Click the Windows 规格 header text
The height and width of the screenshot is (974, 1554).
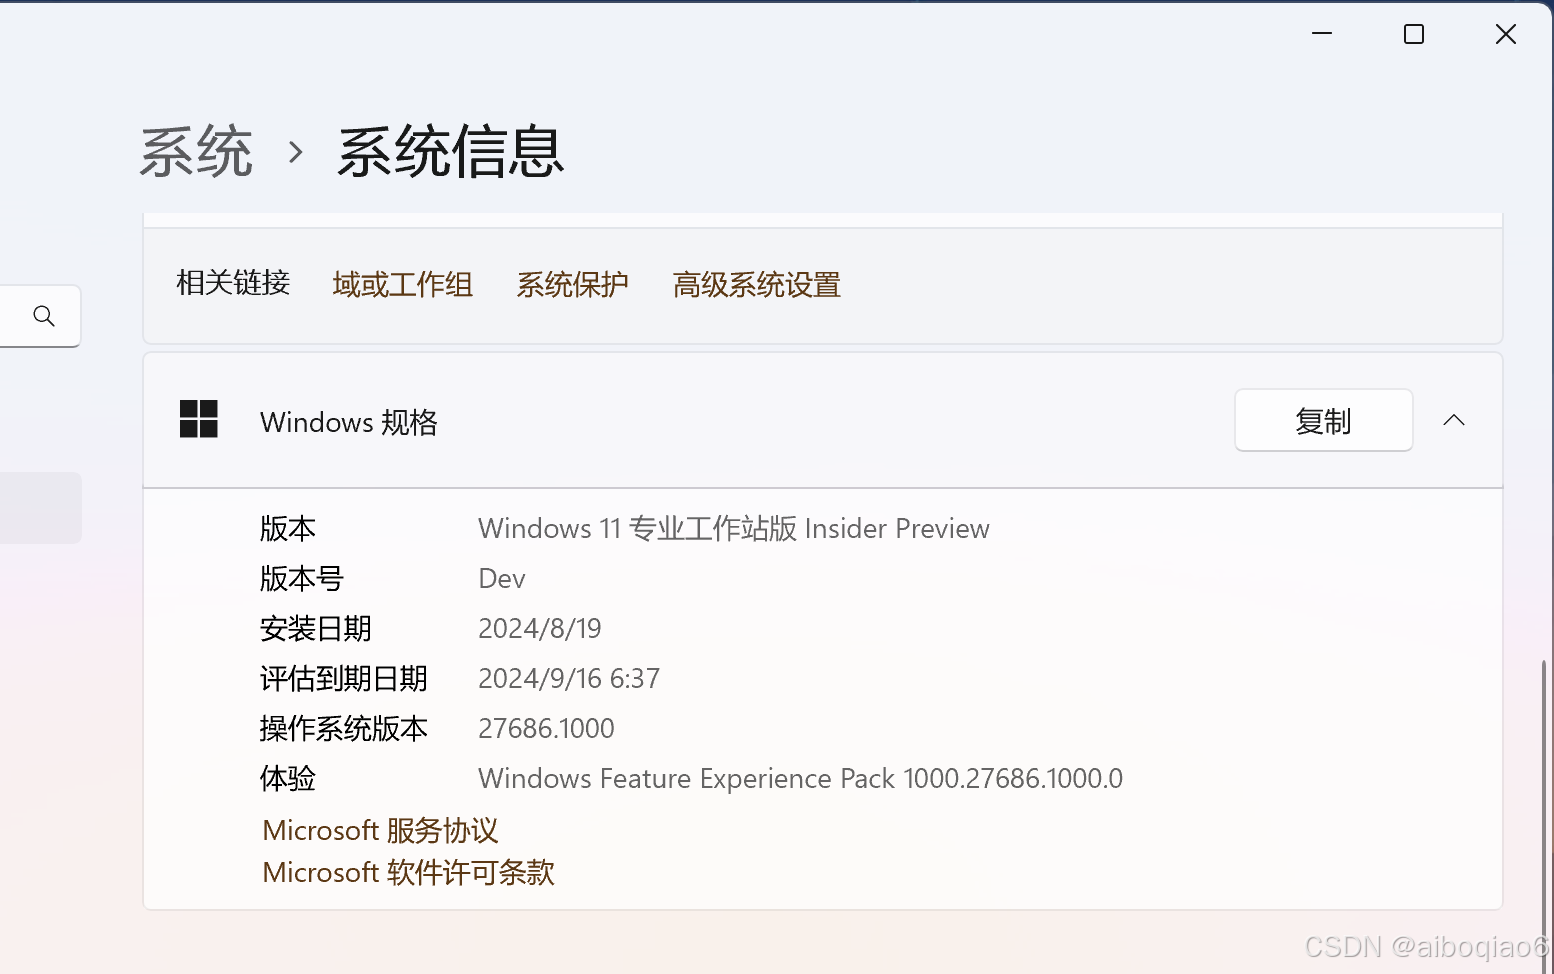(x=349, y=422)
